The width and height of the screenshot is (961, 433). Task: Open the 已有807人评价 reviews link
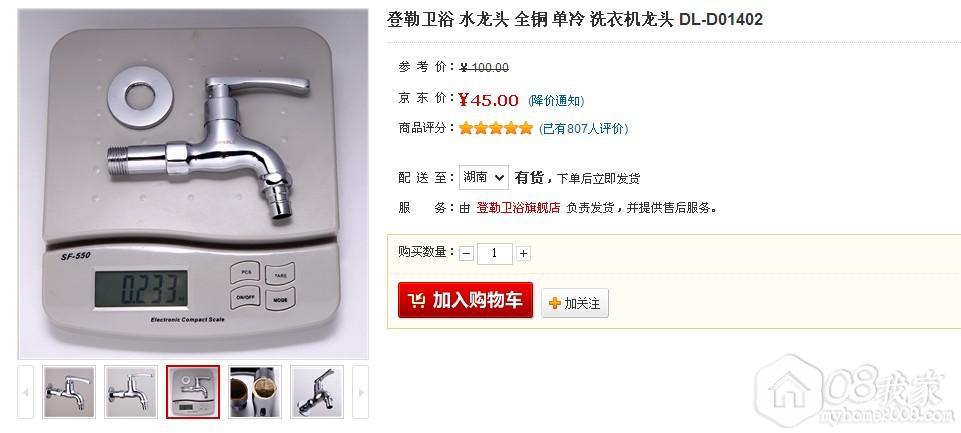point(583,129)
